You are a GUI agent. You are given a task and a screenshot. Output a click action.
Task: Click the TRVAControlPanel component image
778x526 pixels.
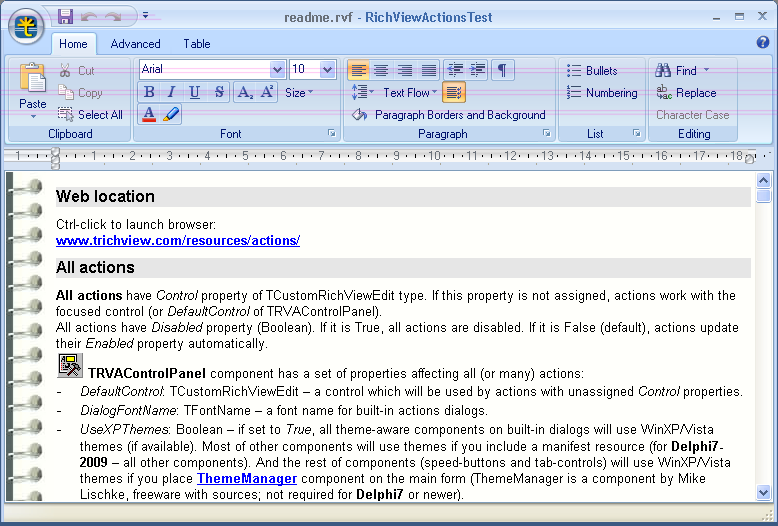pos(70,365)
